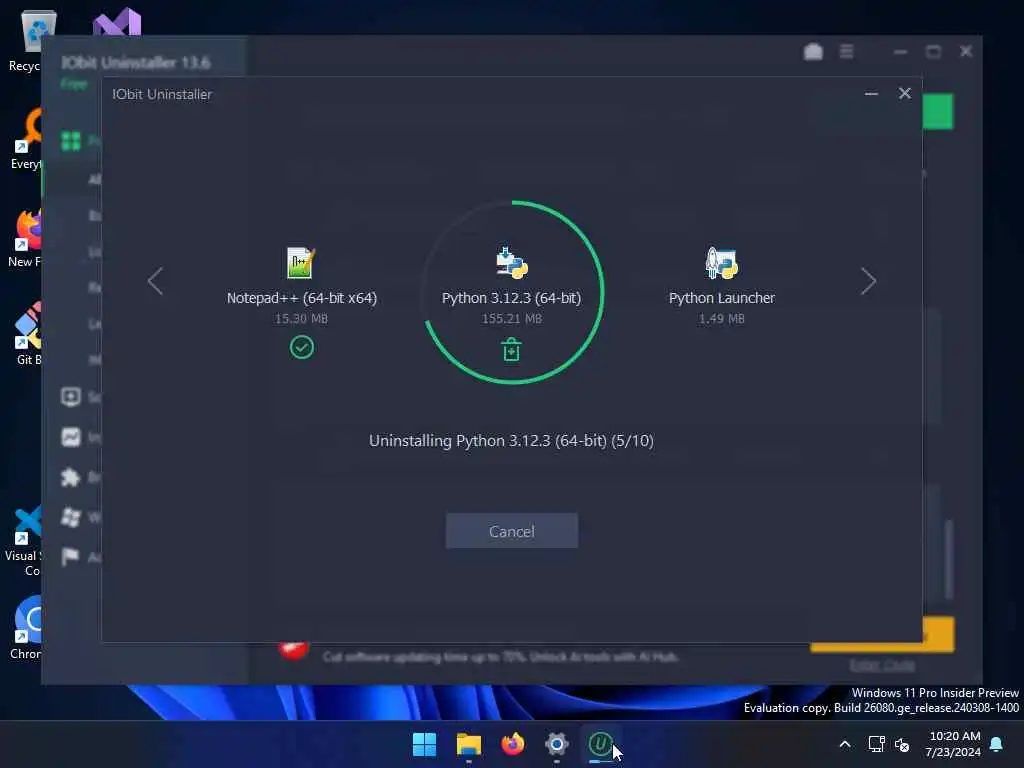The width and height of the screenshot is (1024, 768).
Task: Select the Python 3.12.3 installer icon
Action: (x=511, y=263)
